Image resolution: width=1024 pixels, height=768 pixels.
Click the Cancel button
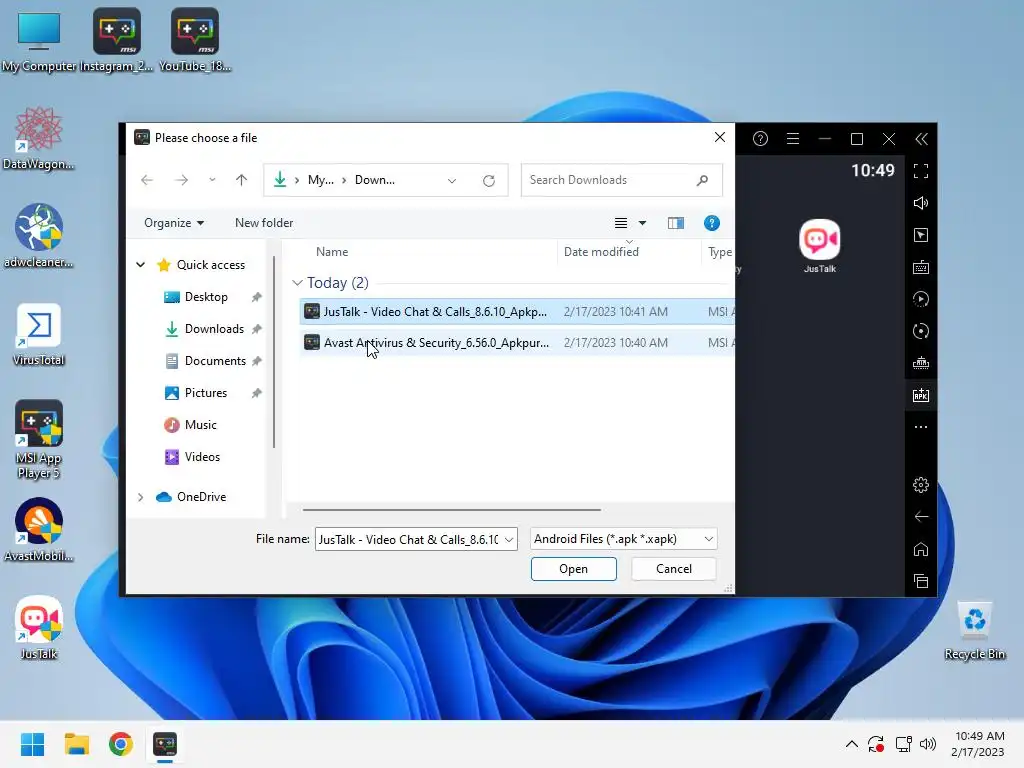pyautogui.click(x=673, y=569)
